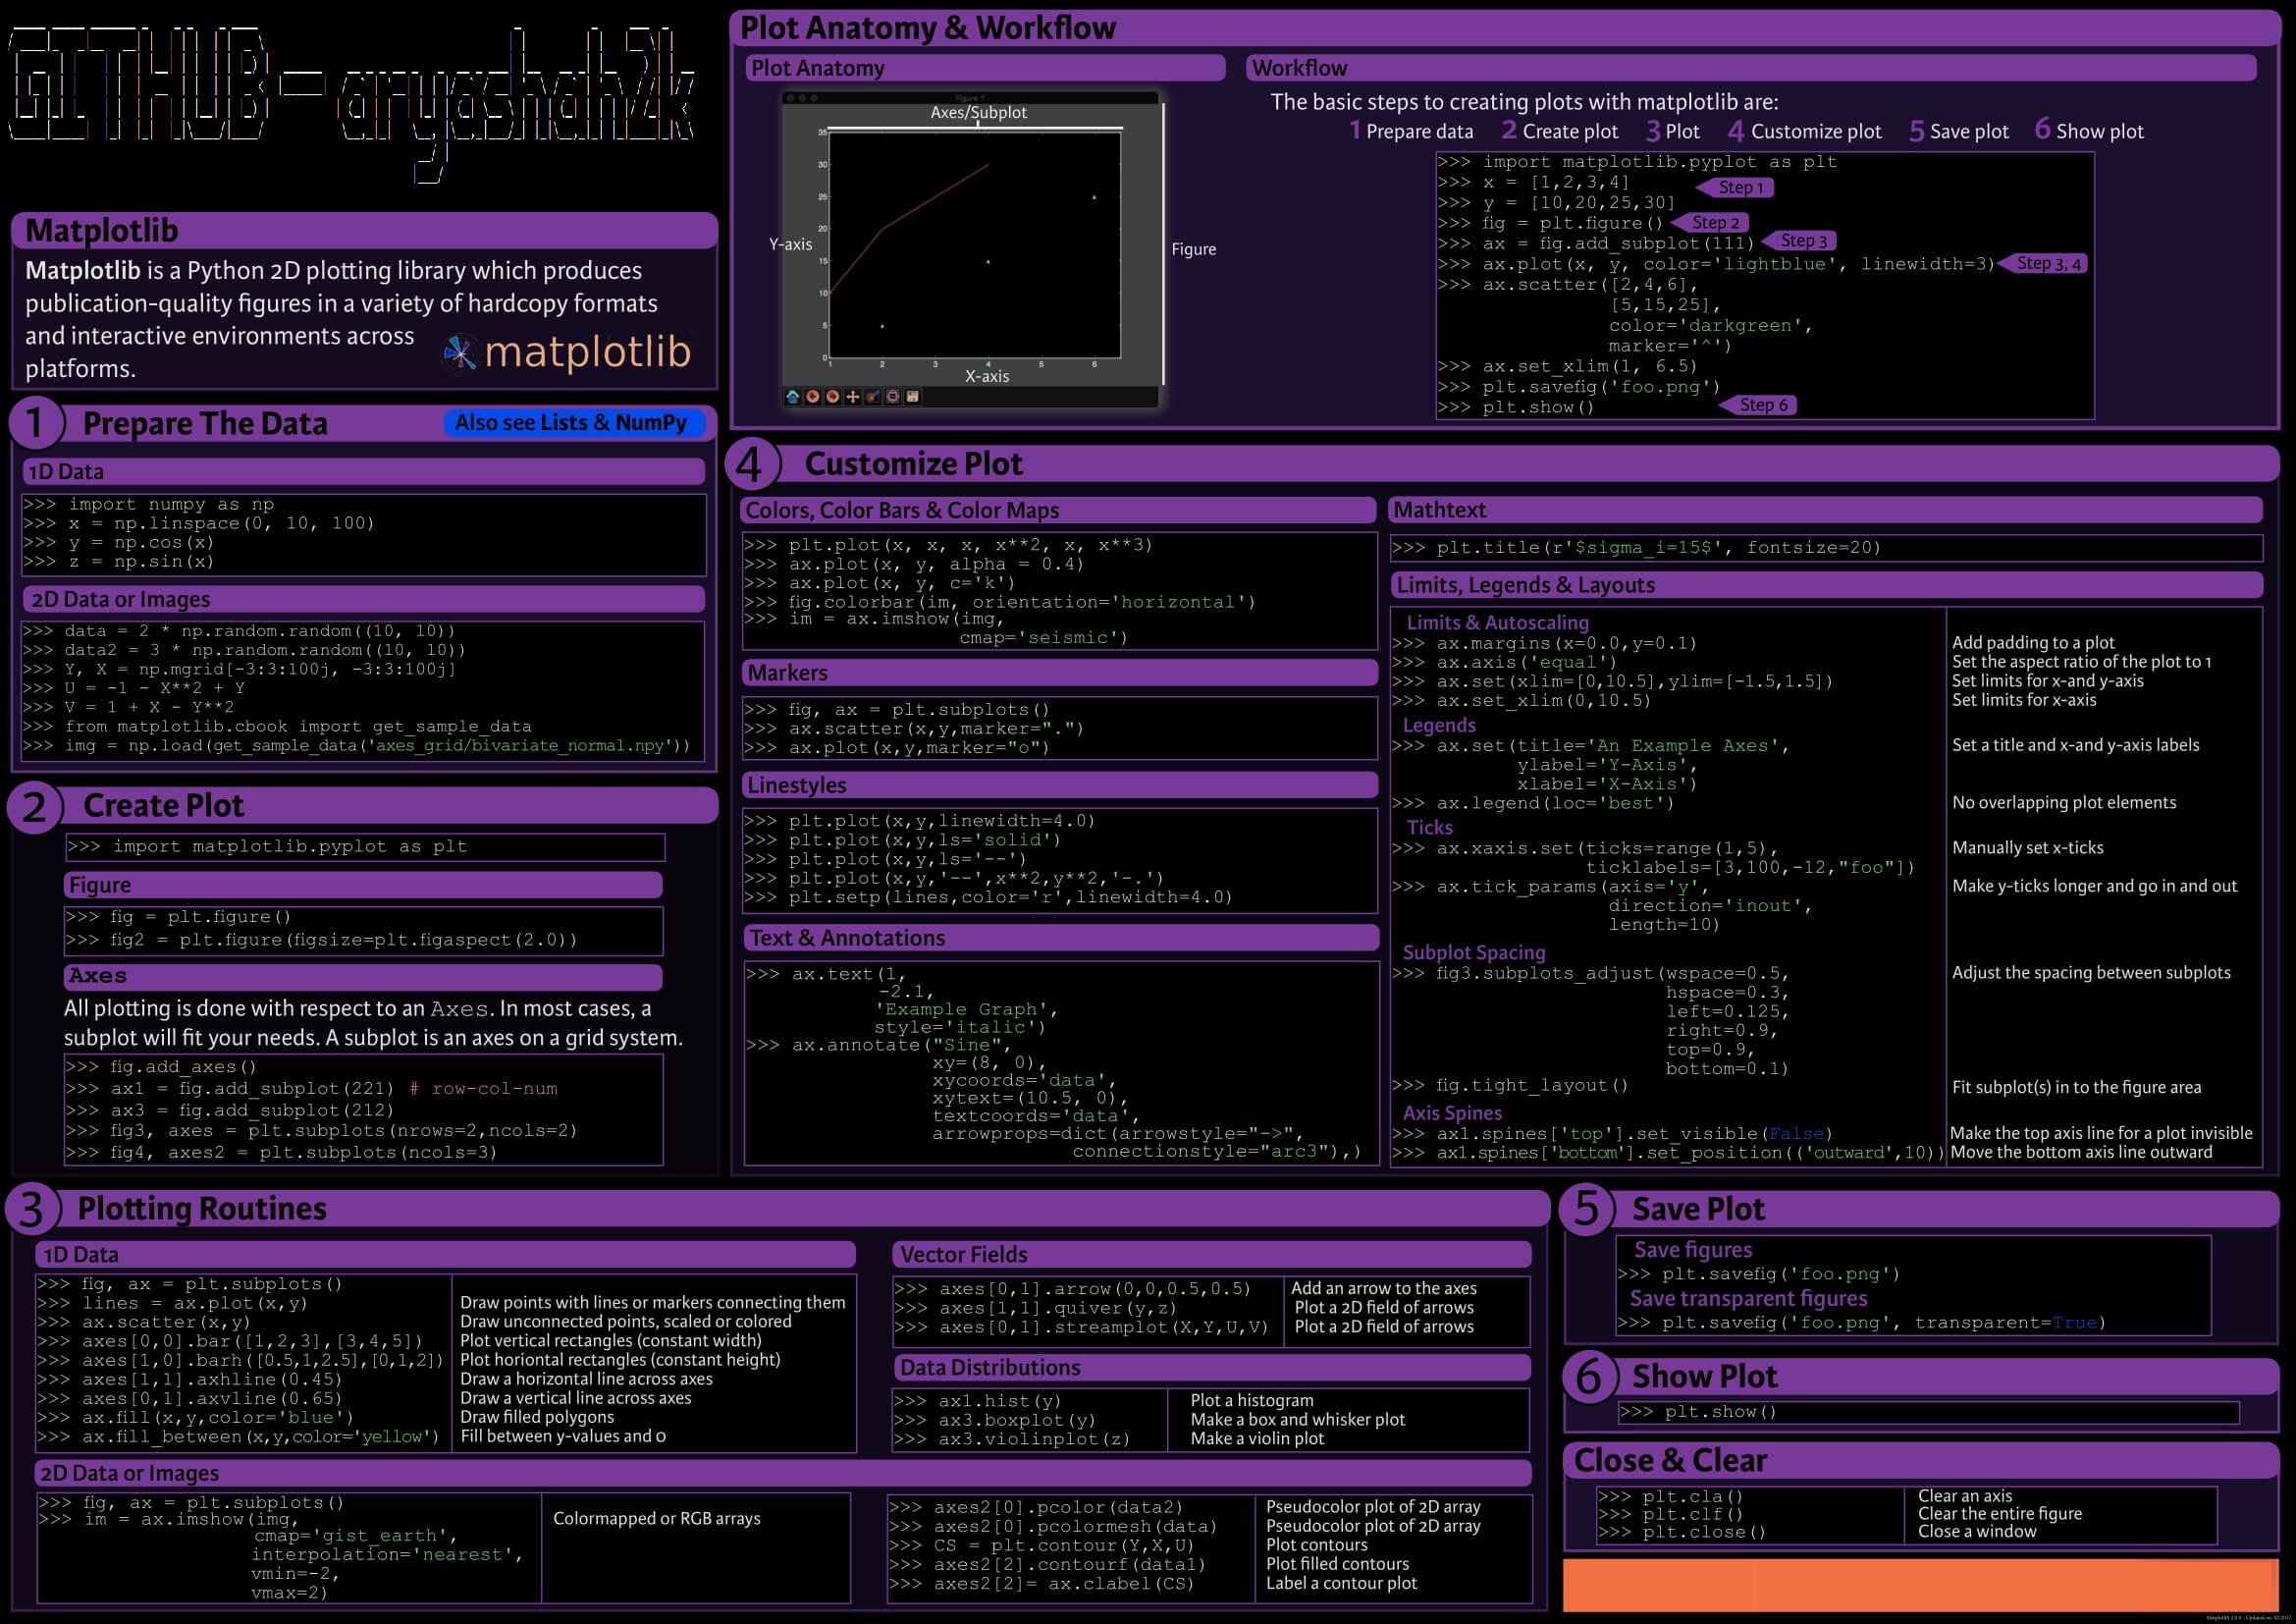Screen dimensions: 2296x1624
Task: Click the Forward arrow icon in the figure toolbar
Action: pyautogui.click(x=833, y=397)
